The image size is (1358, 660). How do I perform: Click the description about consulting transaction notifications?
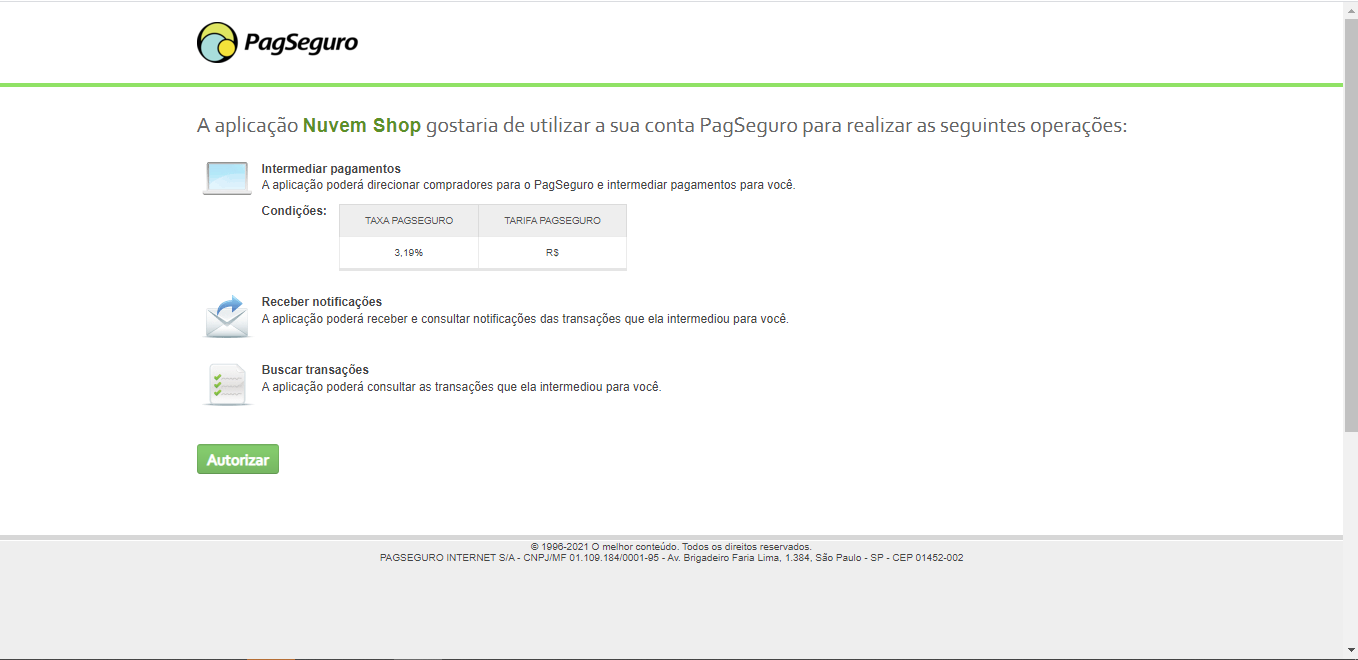[x=525, y=319]
